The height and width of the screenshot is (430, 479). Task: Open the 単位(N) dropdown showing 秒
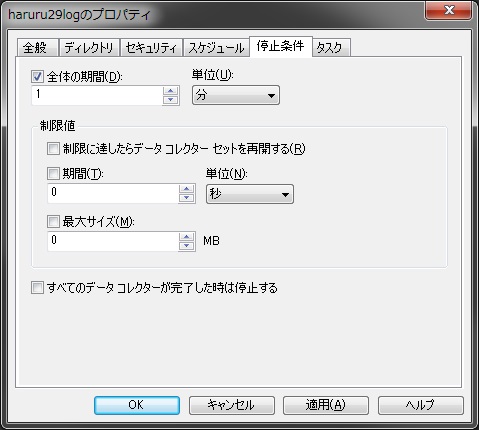tap(250, 194)
